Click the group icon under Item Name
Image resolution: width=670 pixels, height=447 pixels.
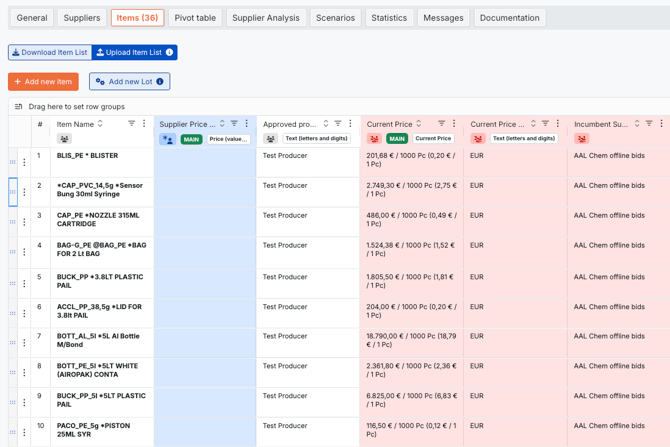point(64,139)
